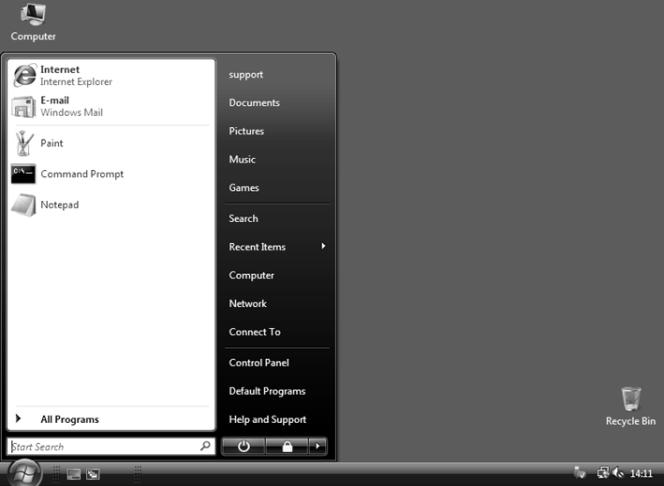Click the magnifier icon in Start Search
The width and height of the screenshot is (664, 486).
pyautogui.click(x=205, y=446)
